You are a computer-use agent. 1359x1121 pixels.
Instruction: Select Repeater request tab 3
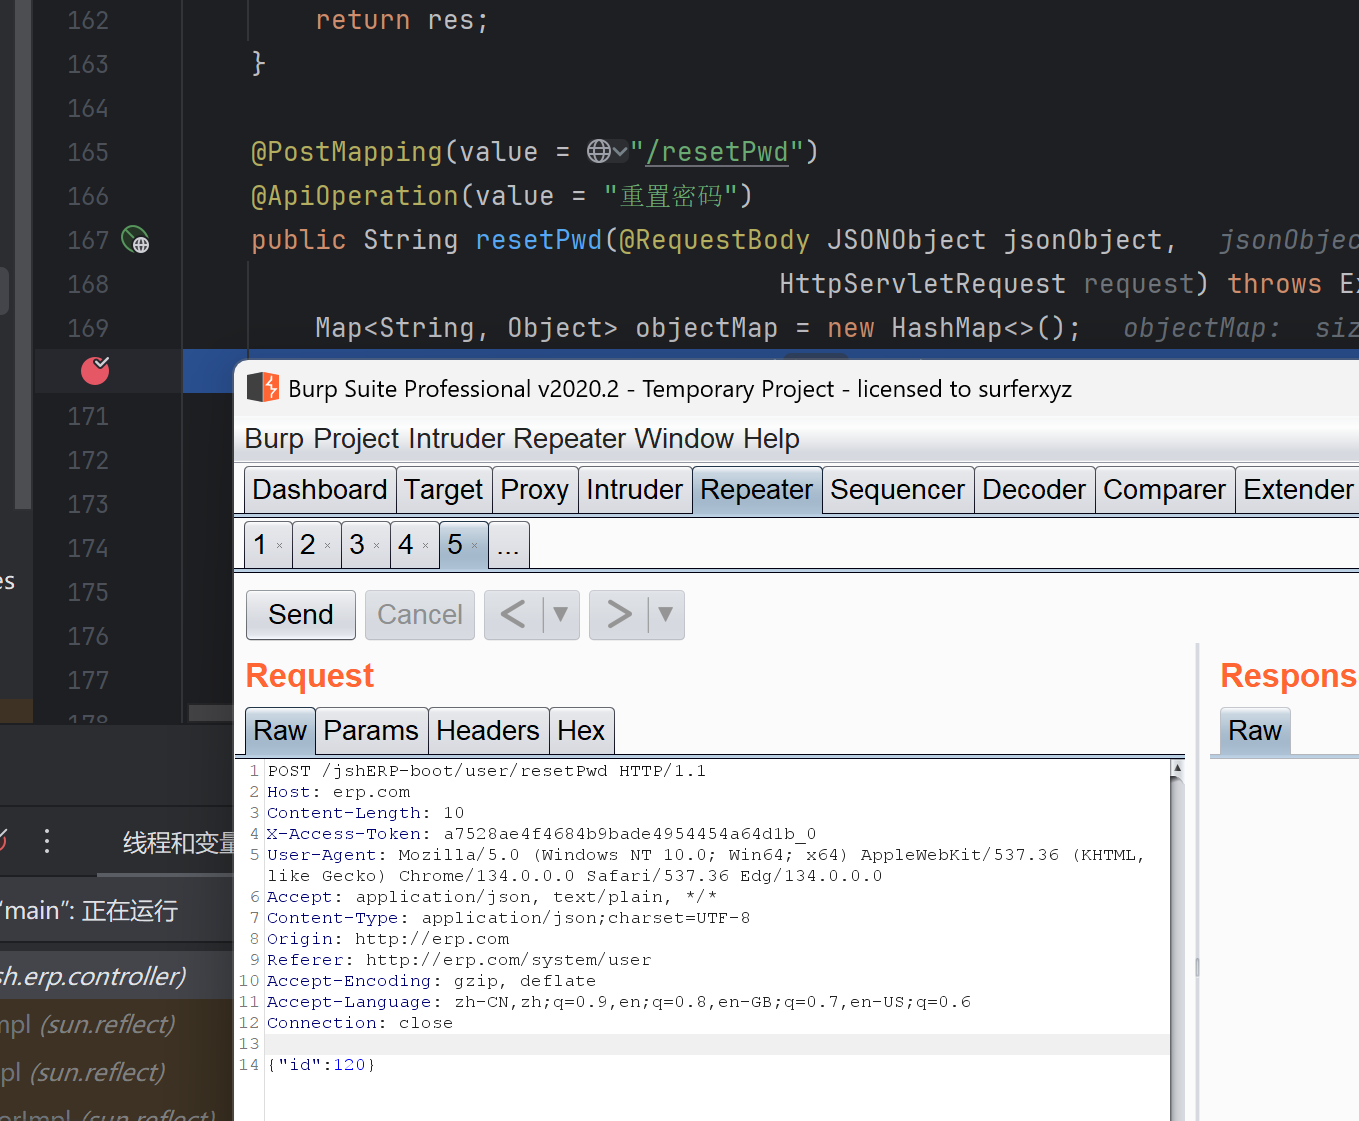pyautogui.click(x=357, y=545)
